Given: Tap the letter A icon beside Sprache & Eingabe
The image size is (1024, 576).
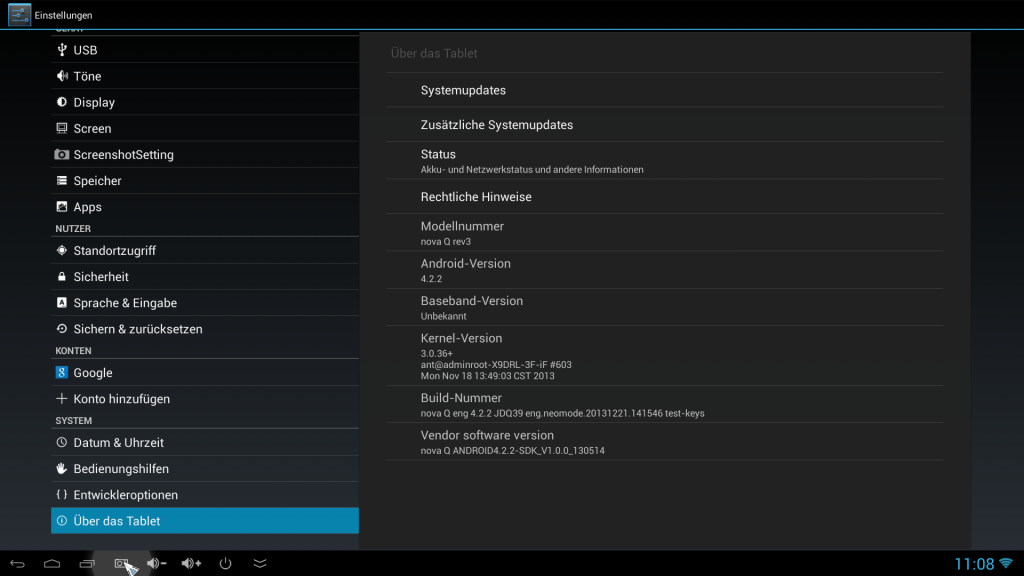Looking at the screenshot, I should click(62, 302).
